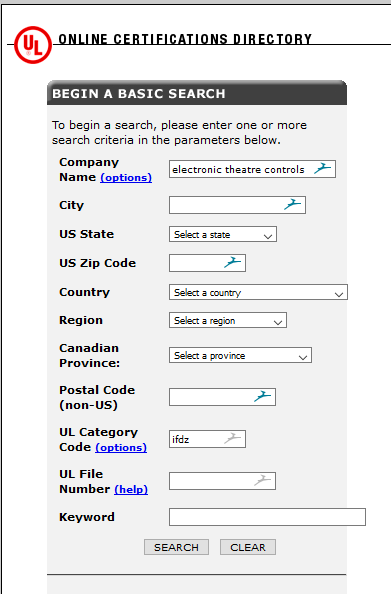
Task: Click the CLEAR button
Action: 248,547
